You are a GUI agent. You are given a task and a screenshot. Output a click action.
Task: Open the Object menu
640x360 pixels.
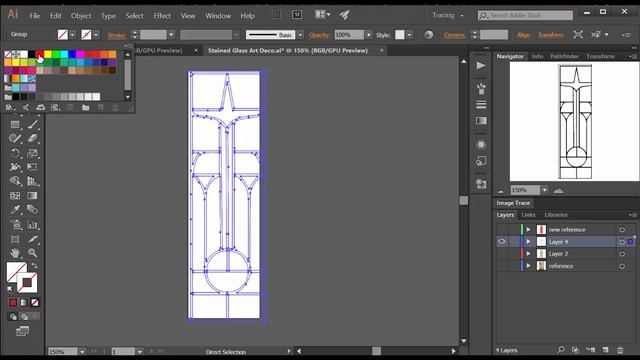pyautogui.click(x=81, y=16)
